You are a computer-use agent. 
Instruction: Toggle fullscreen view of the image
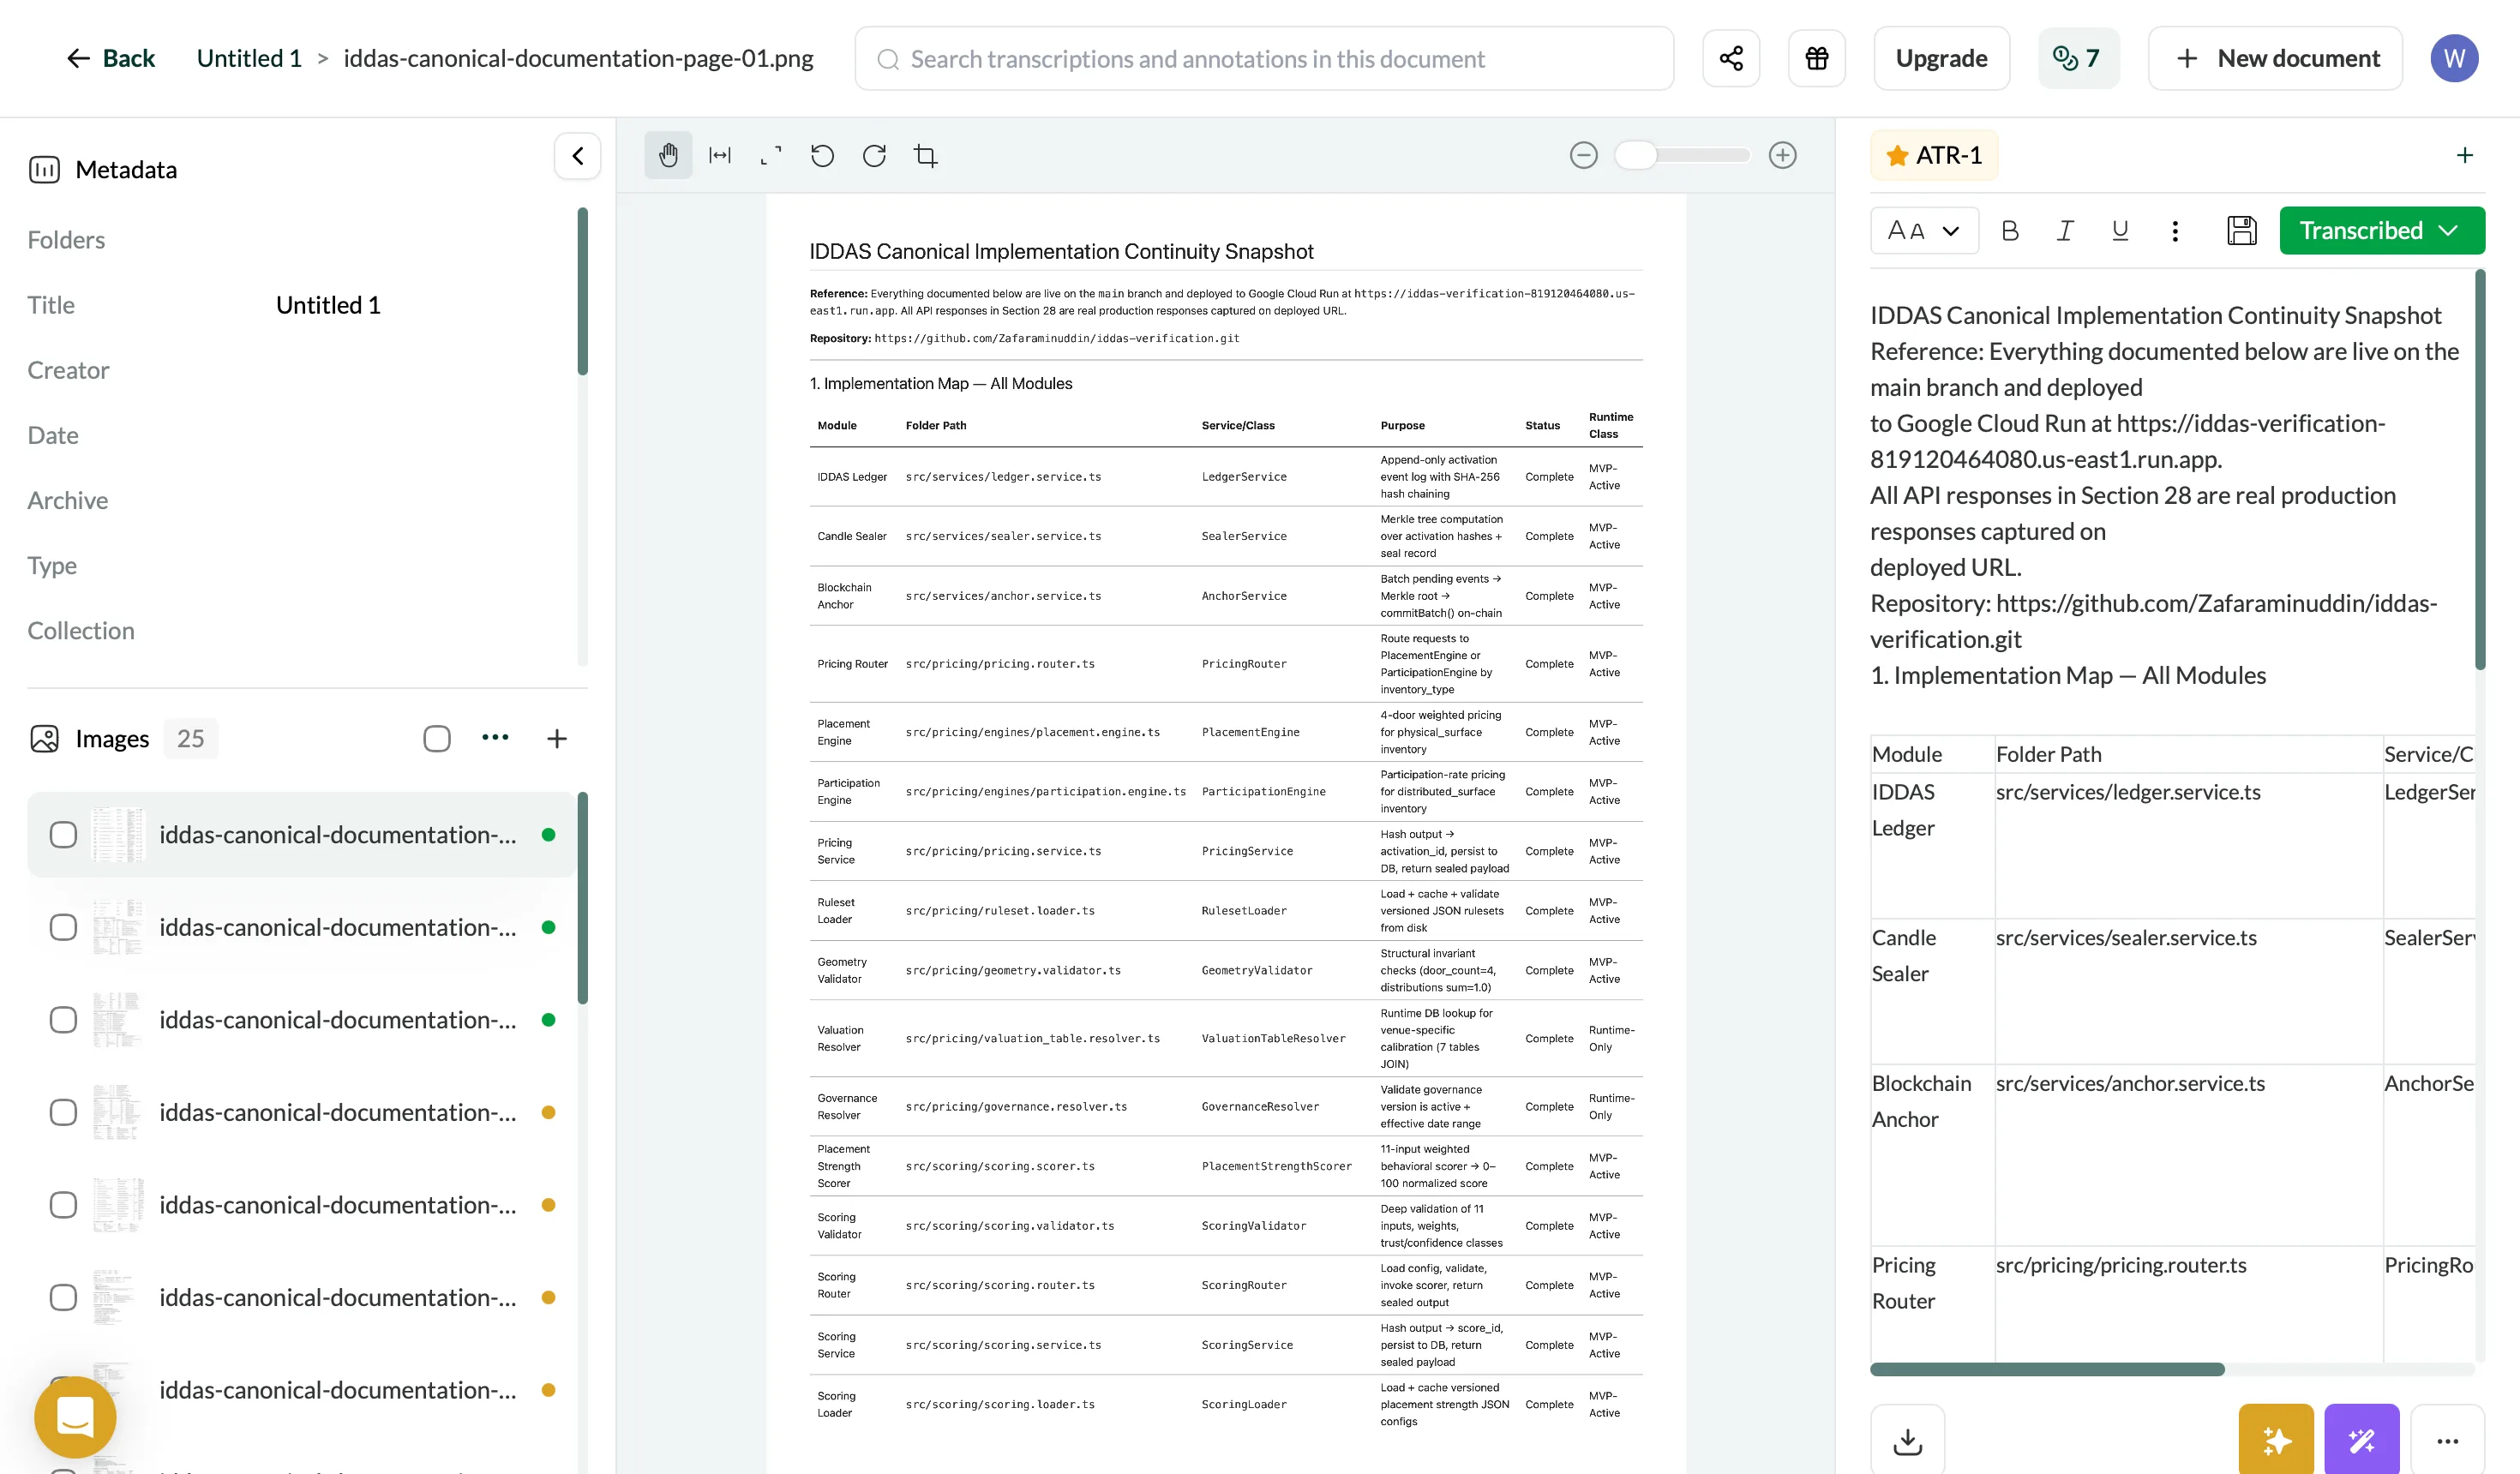coord(771,155)
